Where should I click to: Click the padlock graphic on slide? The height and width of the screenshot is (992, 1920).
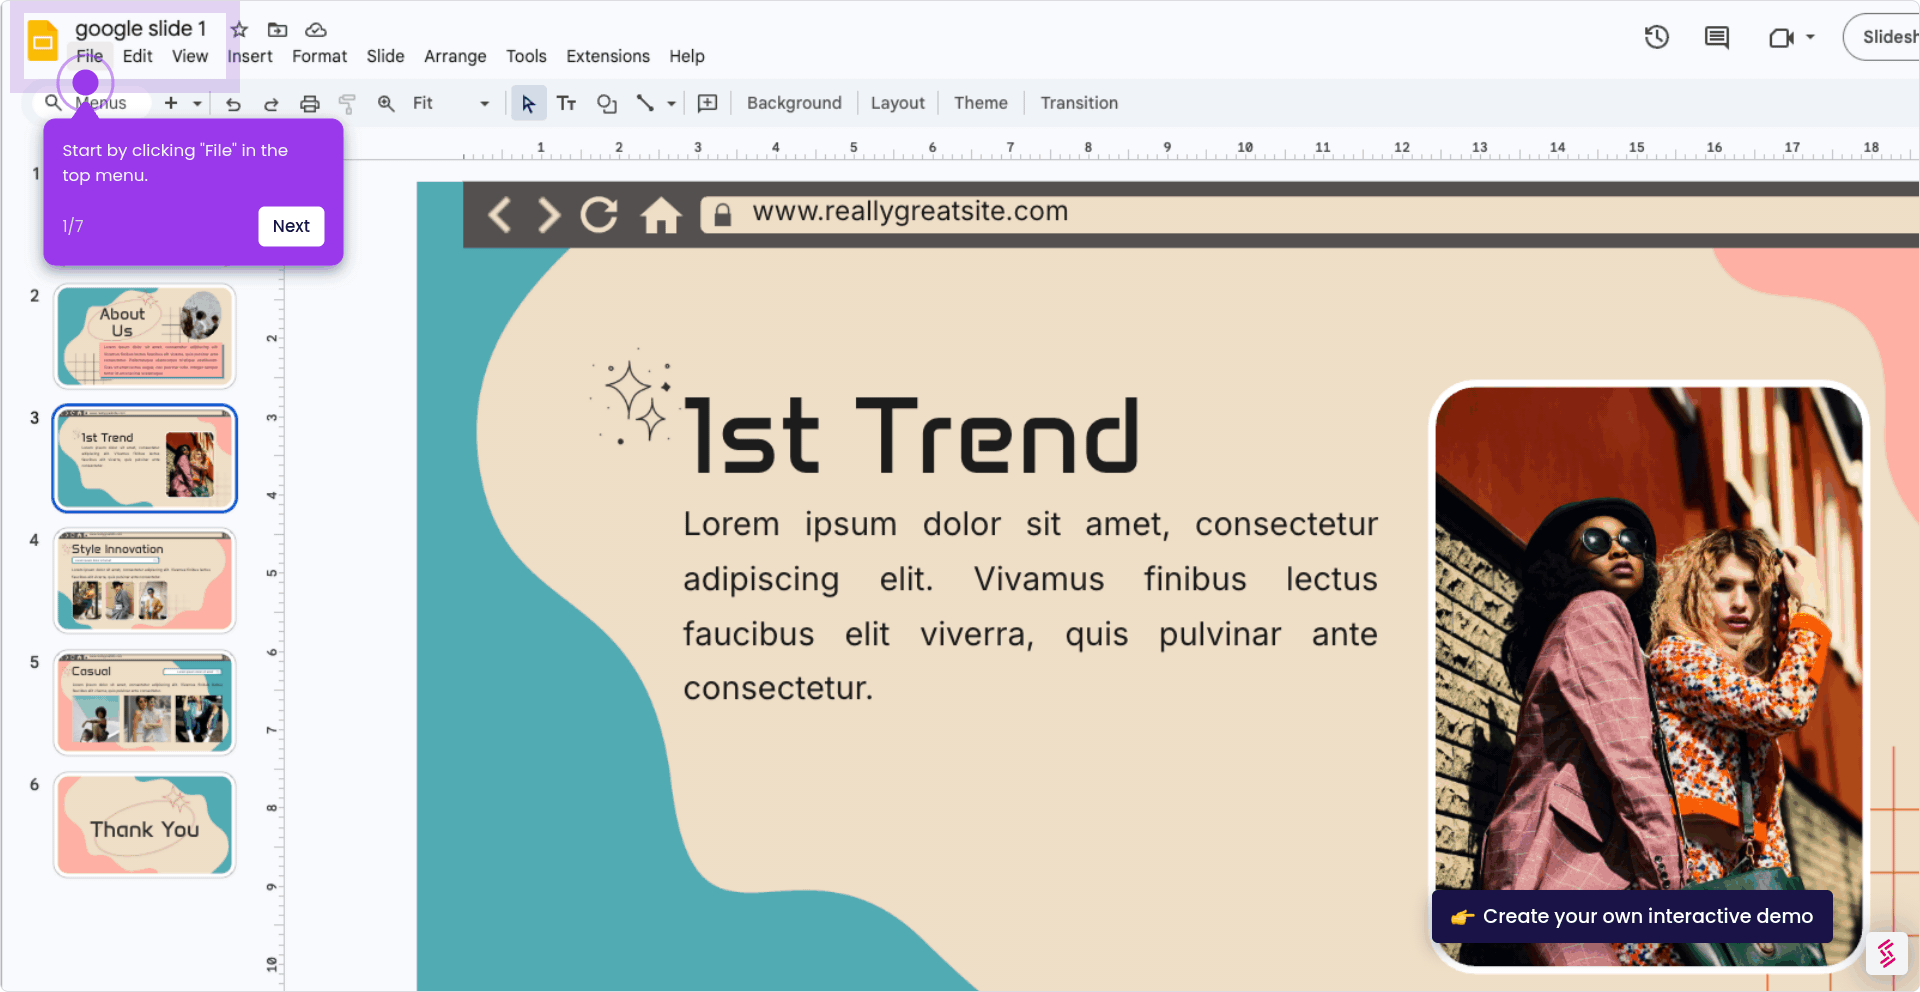pyautogui.click(x=723, y=215)
